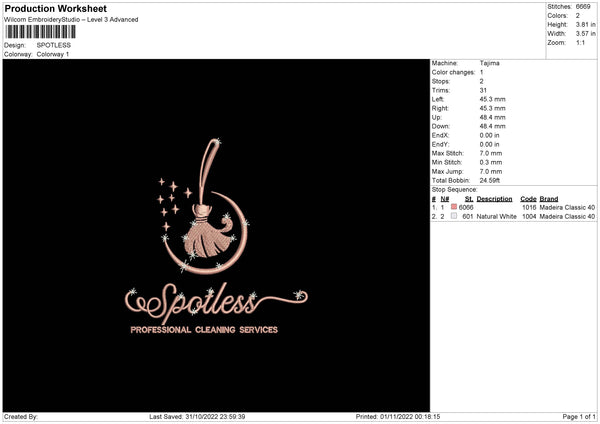Click thread code 1004 in stop row 2
Screen dimensions: 600x424
[x=529, y=217]
